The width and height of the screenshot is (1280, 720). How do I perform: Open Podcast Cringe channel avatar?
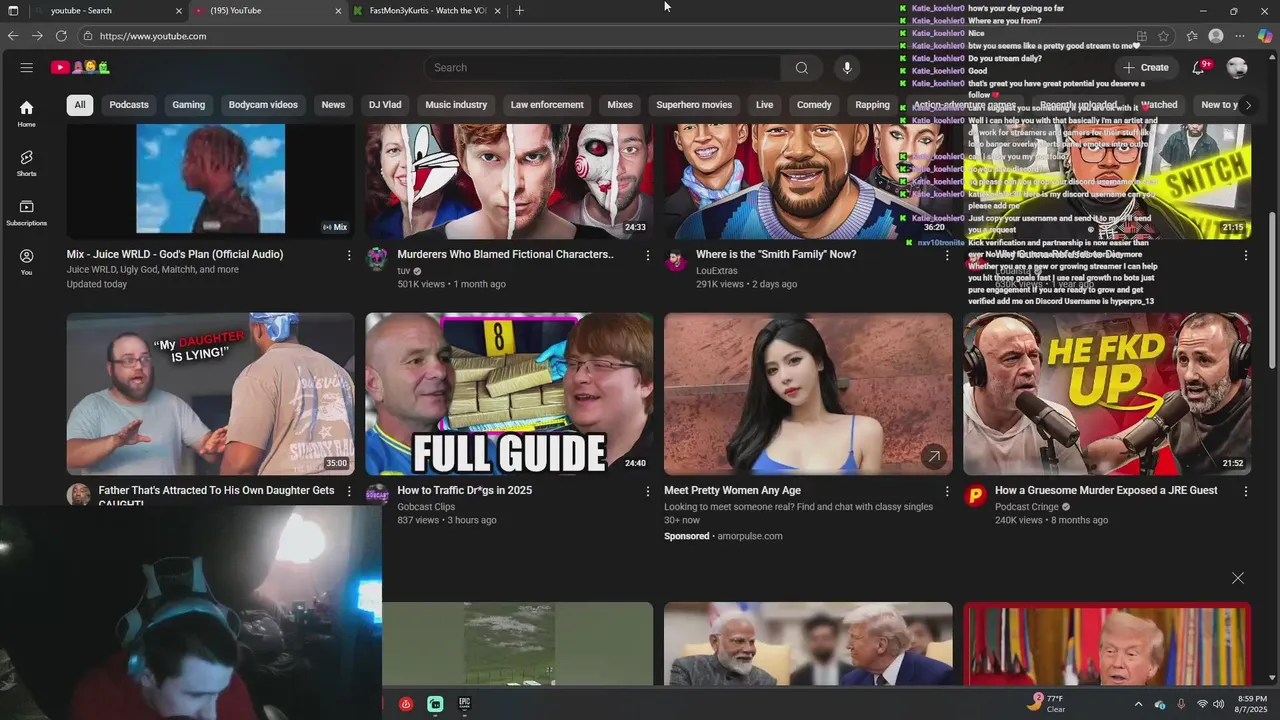(x=975, y=495)
